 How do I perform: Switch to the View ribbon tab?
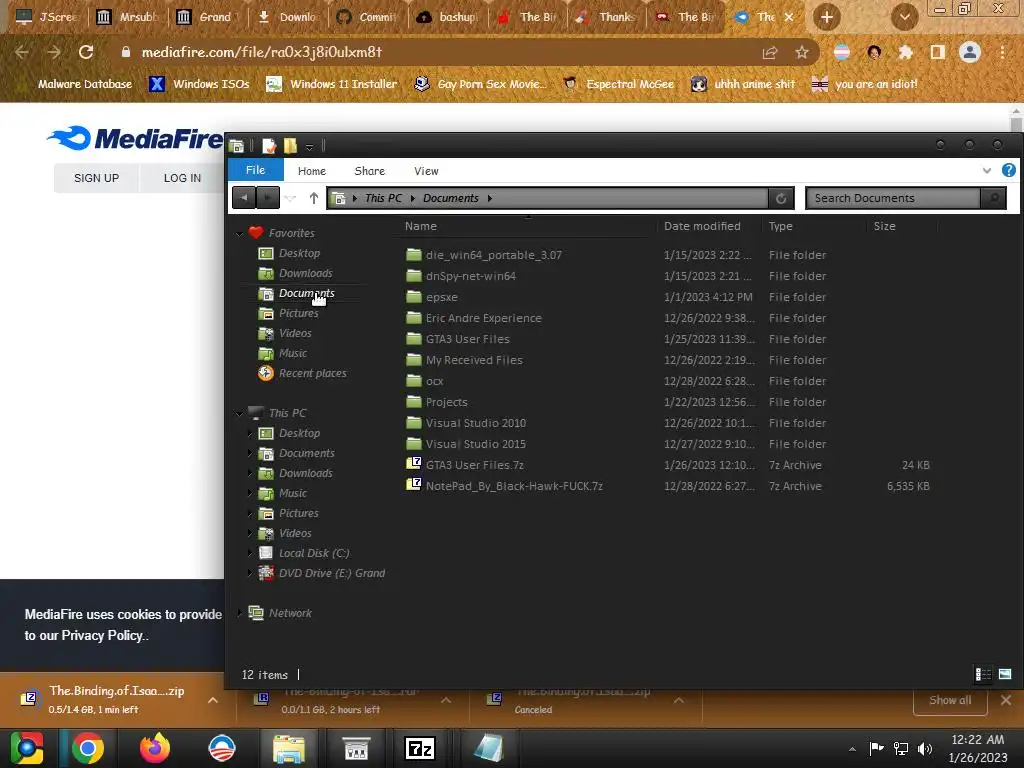pyautogui.click(x=426, y=170)
